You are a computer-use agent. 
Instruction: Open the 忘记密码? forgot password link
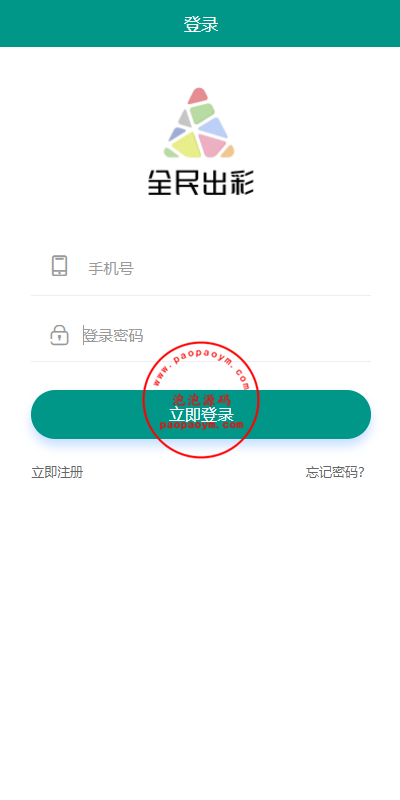coord(335,472)
